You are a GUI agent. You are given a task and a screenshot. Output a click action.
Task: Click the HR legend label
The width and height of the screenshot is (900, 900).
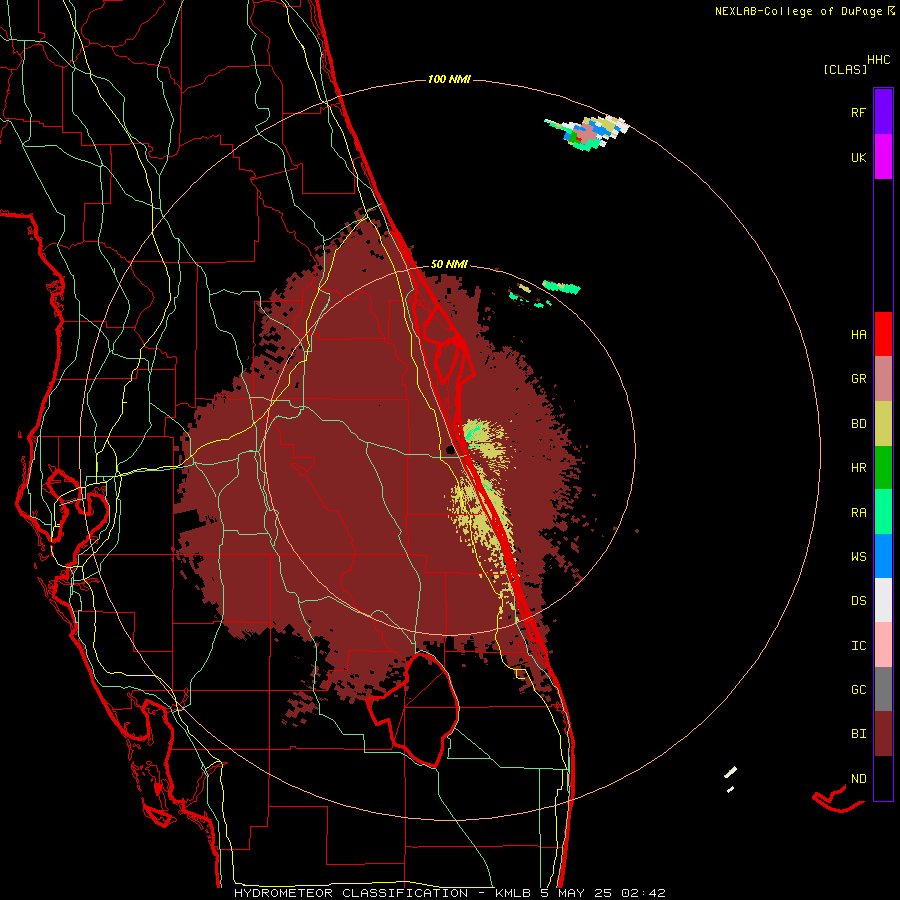click(859, 468)
